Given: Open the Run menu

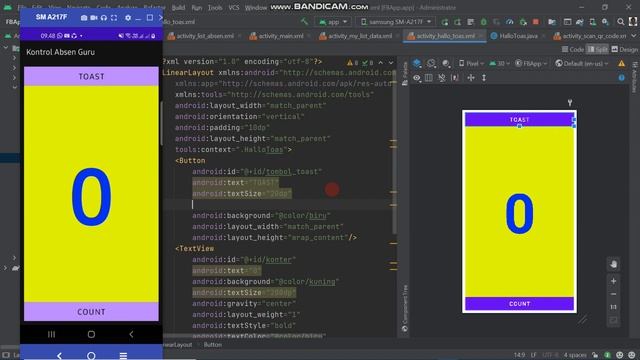Looking at the screenshot, I should (196, 7).
